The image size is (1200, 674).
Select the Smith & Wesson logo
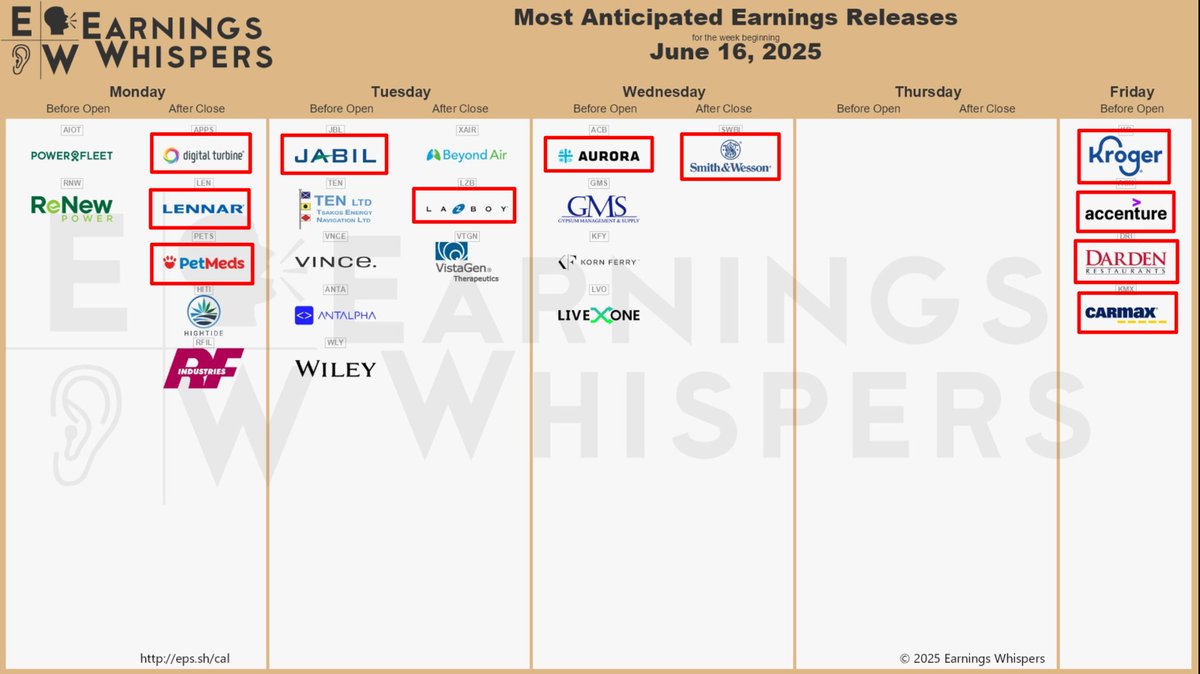coord(730,156)
